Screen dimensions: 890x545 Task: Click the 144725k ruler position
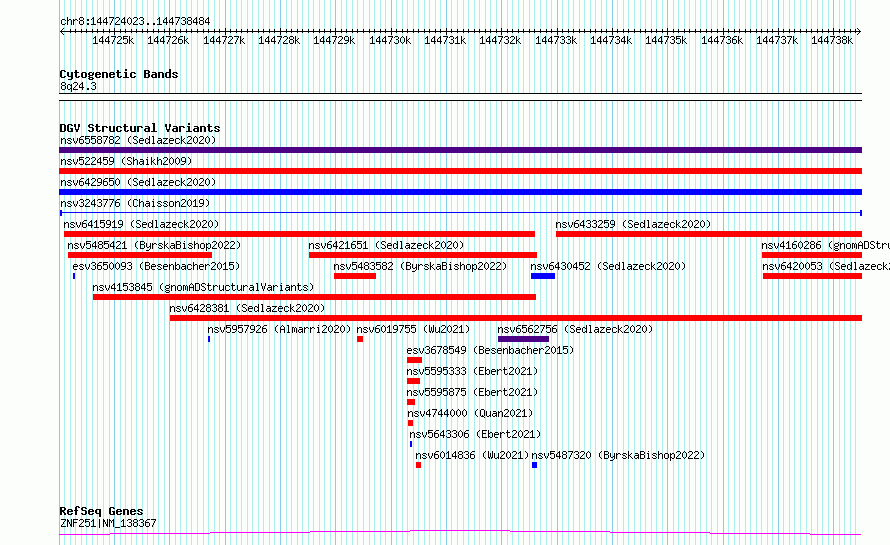[x=113, y=40]
